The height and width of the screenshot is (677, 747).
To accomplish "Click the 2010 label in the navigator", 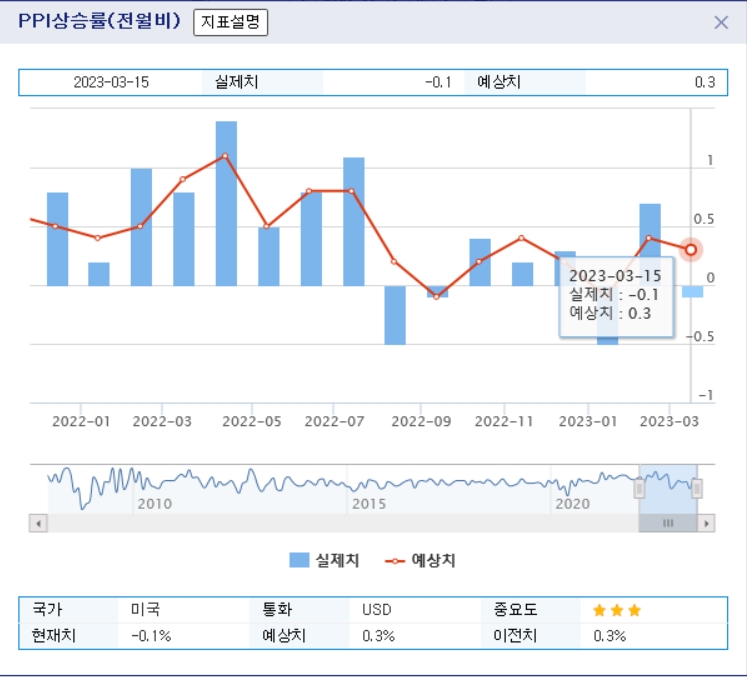I will click(155, 504).
